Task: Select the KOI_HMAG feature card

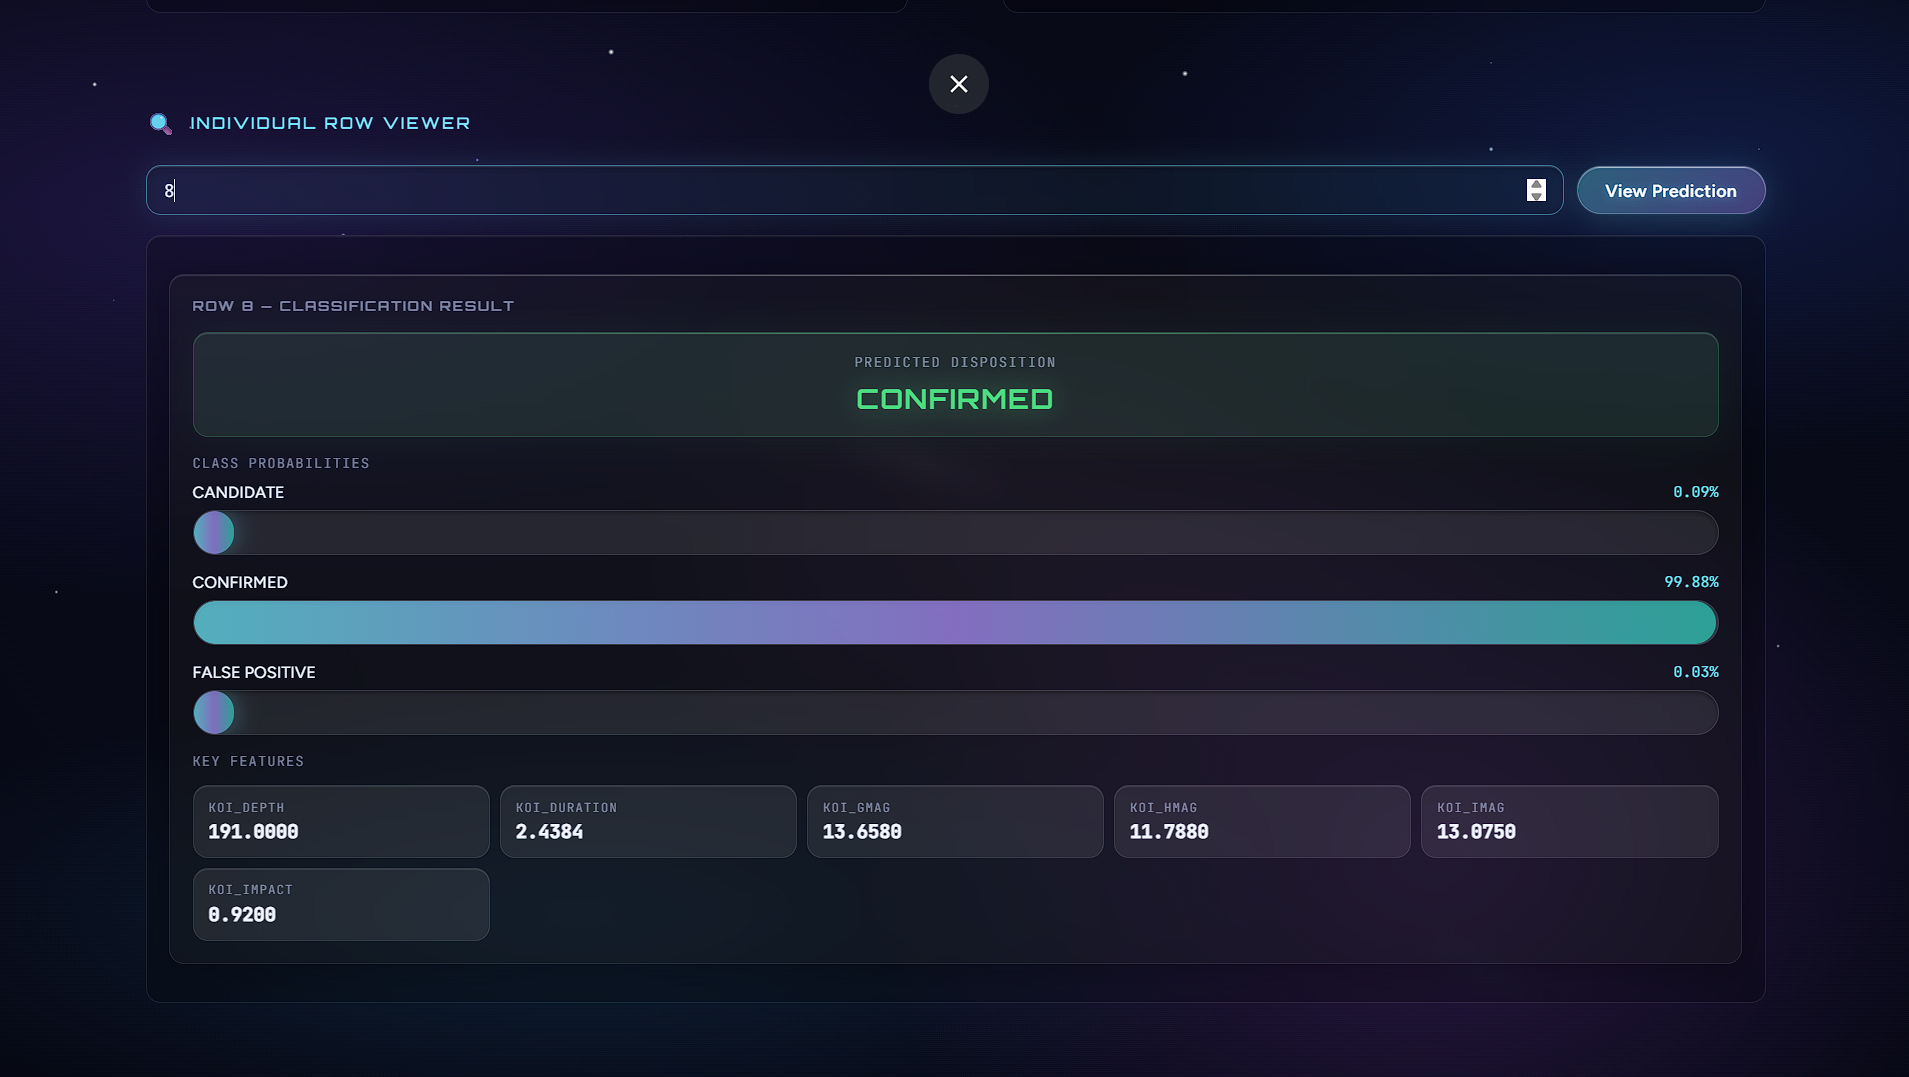Action: (1262, 821)
